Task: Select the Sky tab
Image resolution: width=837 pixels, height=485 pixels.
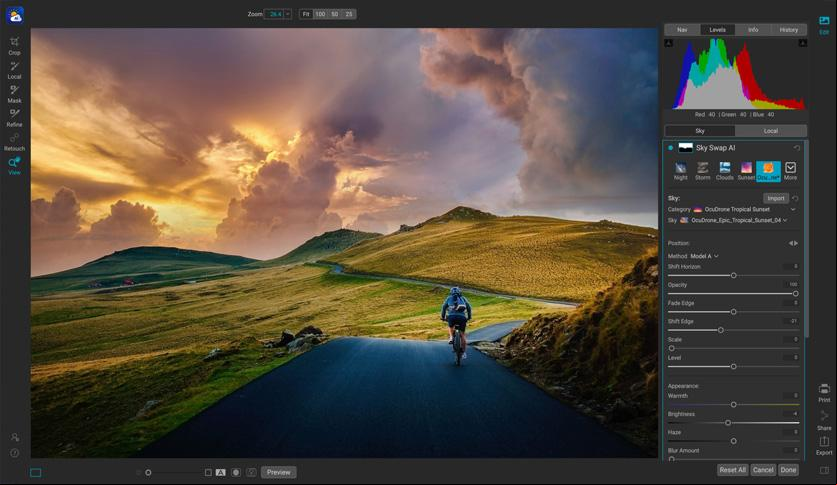Action: click(x=700, y=131)
